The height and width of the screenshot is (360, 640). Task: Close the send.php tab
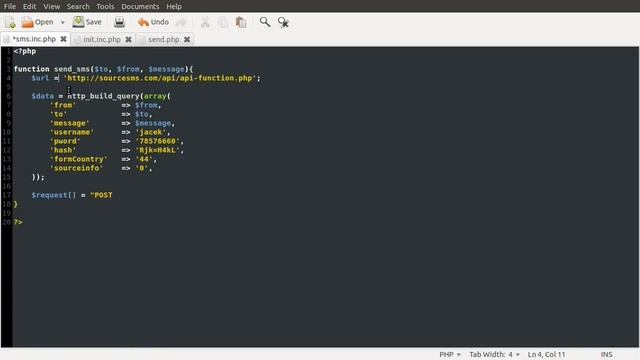pyautogui.click(x=187, y=39)
